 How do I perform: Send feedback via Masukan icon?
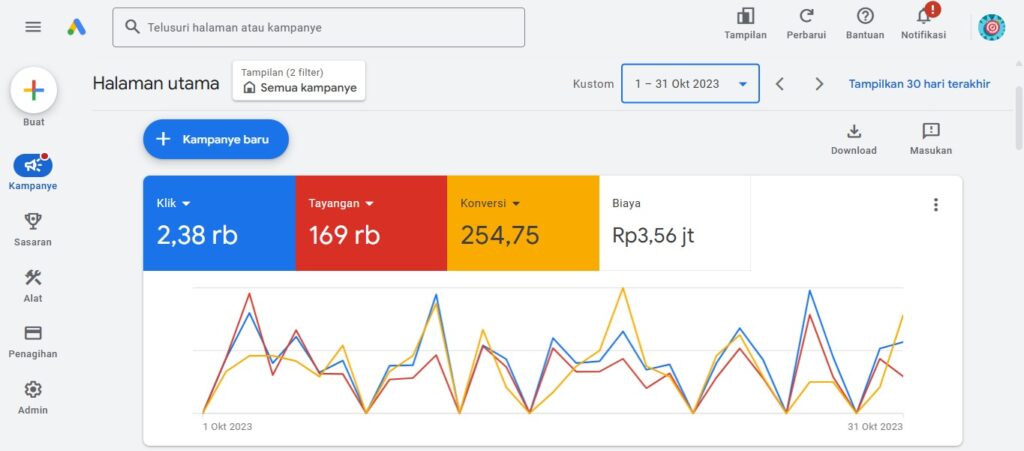[x=930, y=131]
